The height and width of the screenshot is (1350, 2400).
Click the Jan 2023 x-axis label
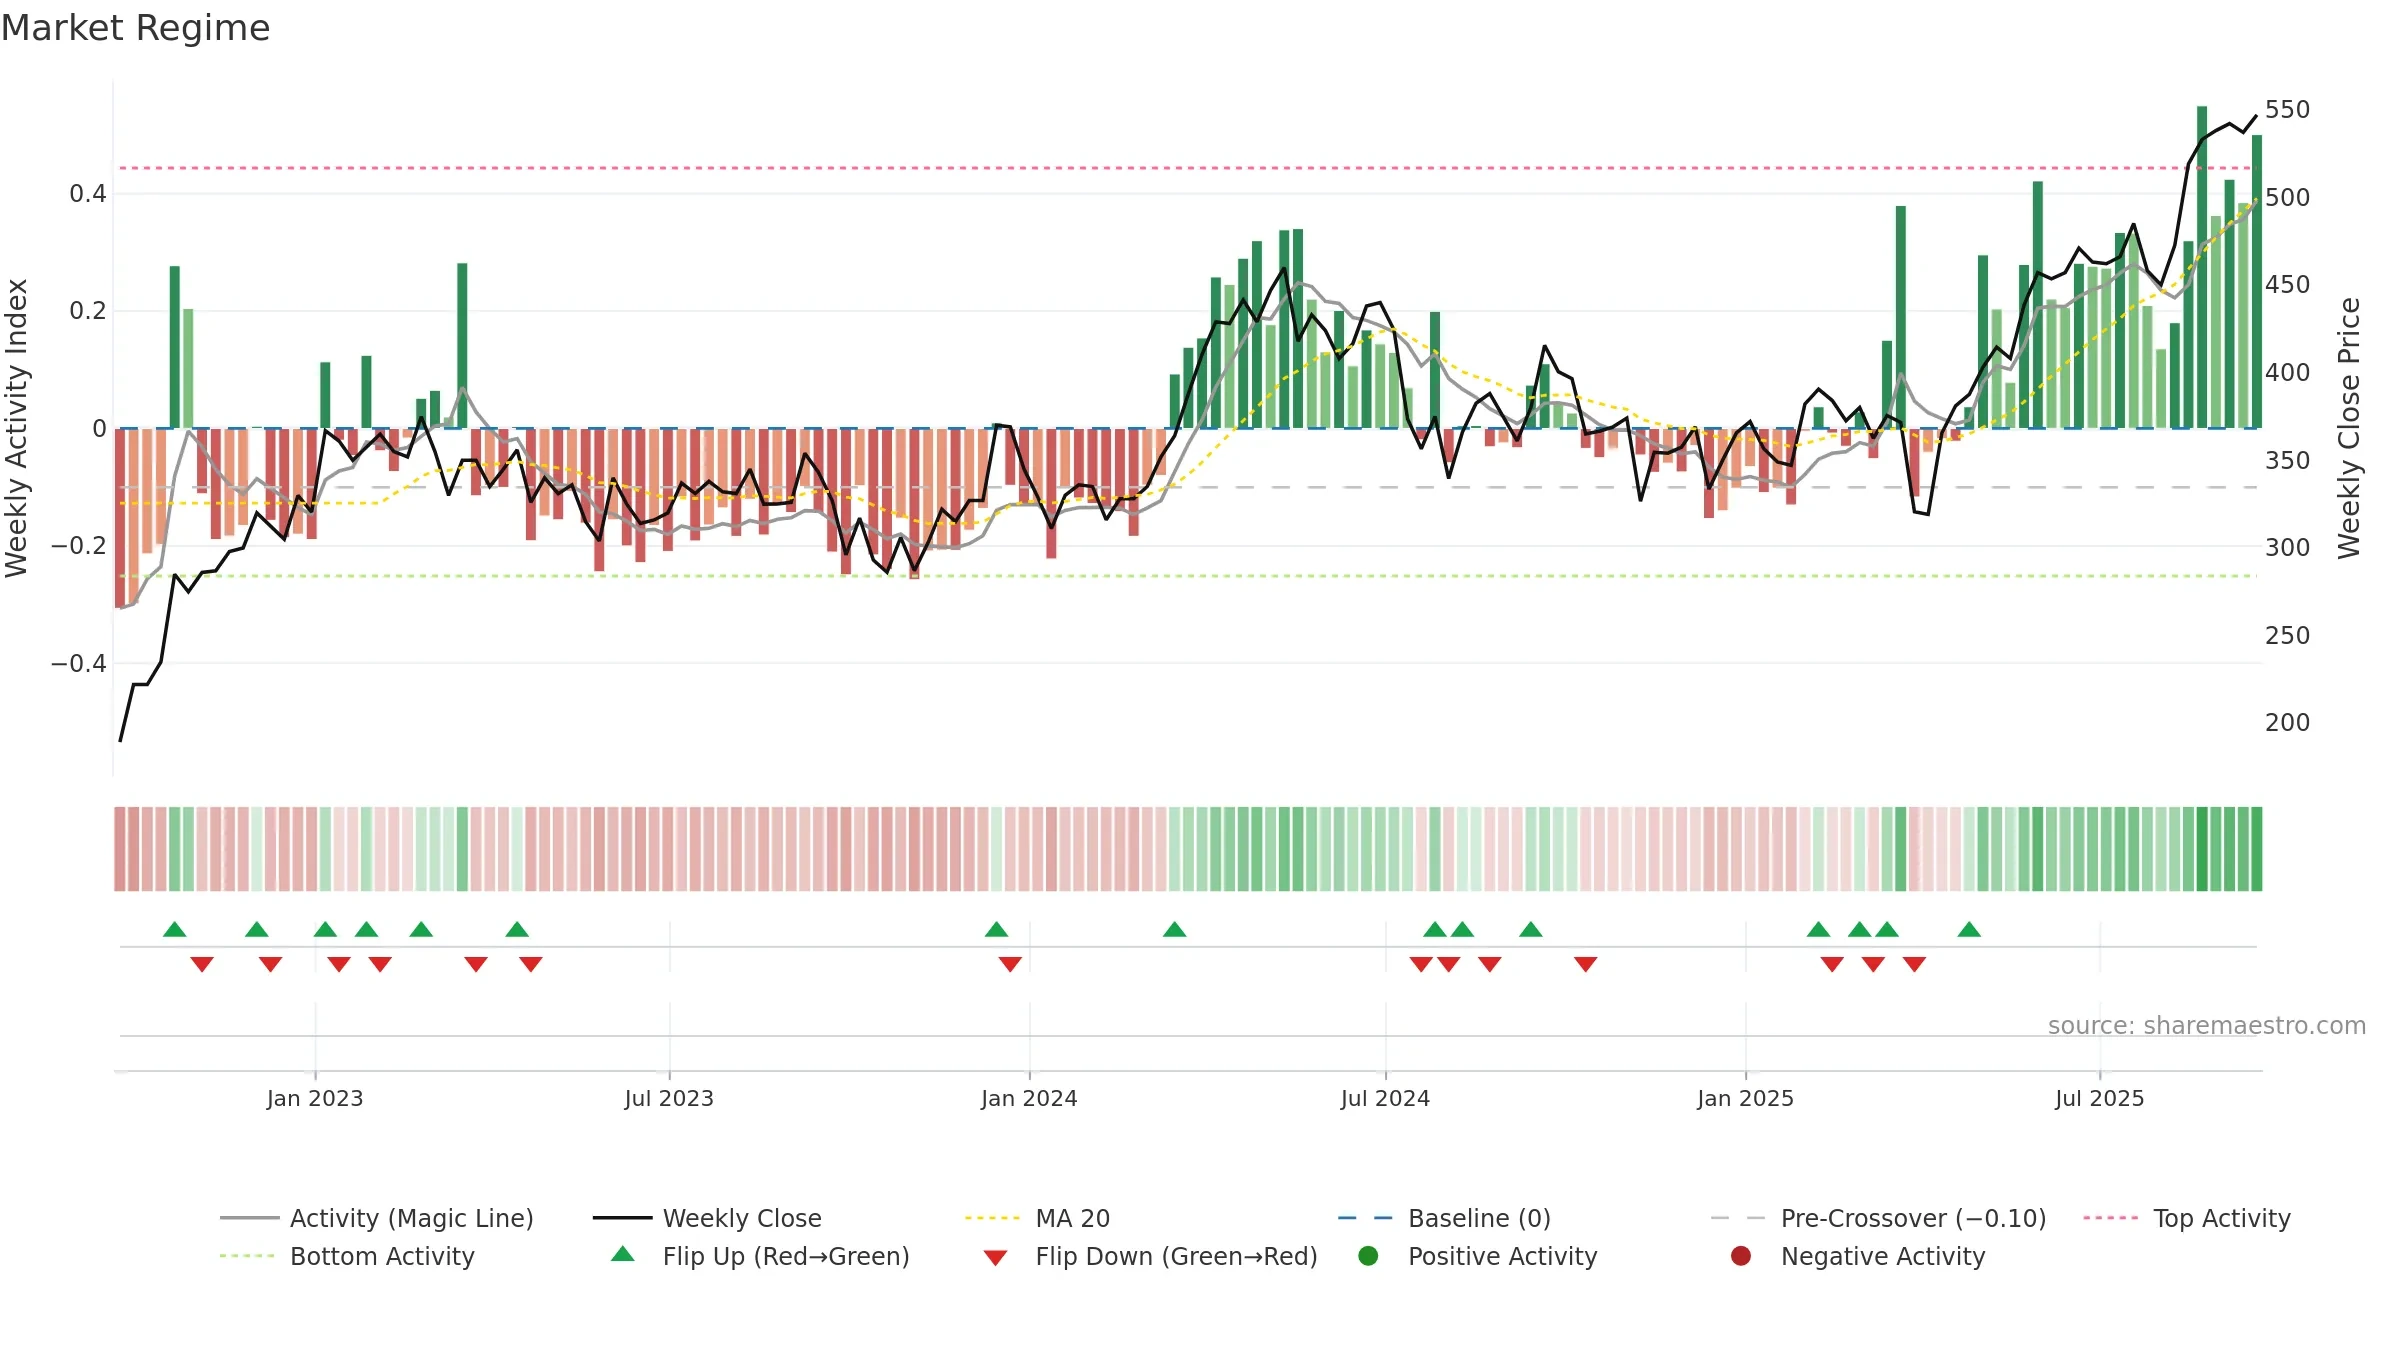315,1098
